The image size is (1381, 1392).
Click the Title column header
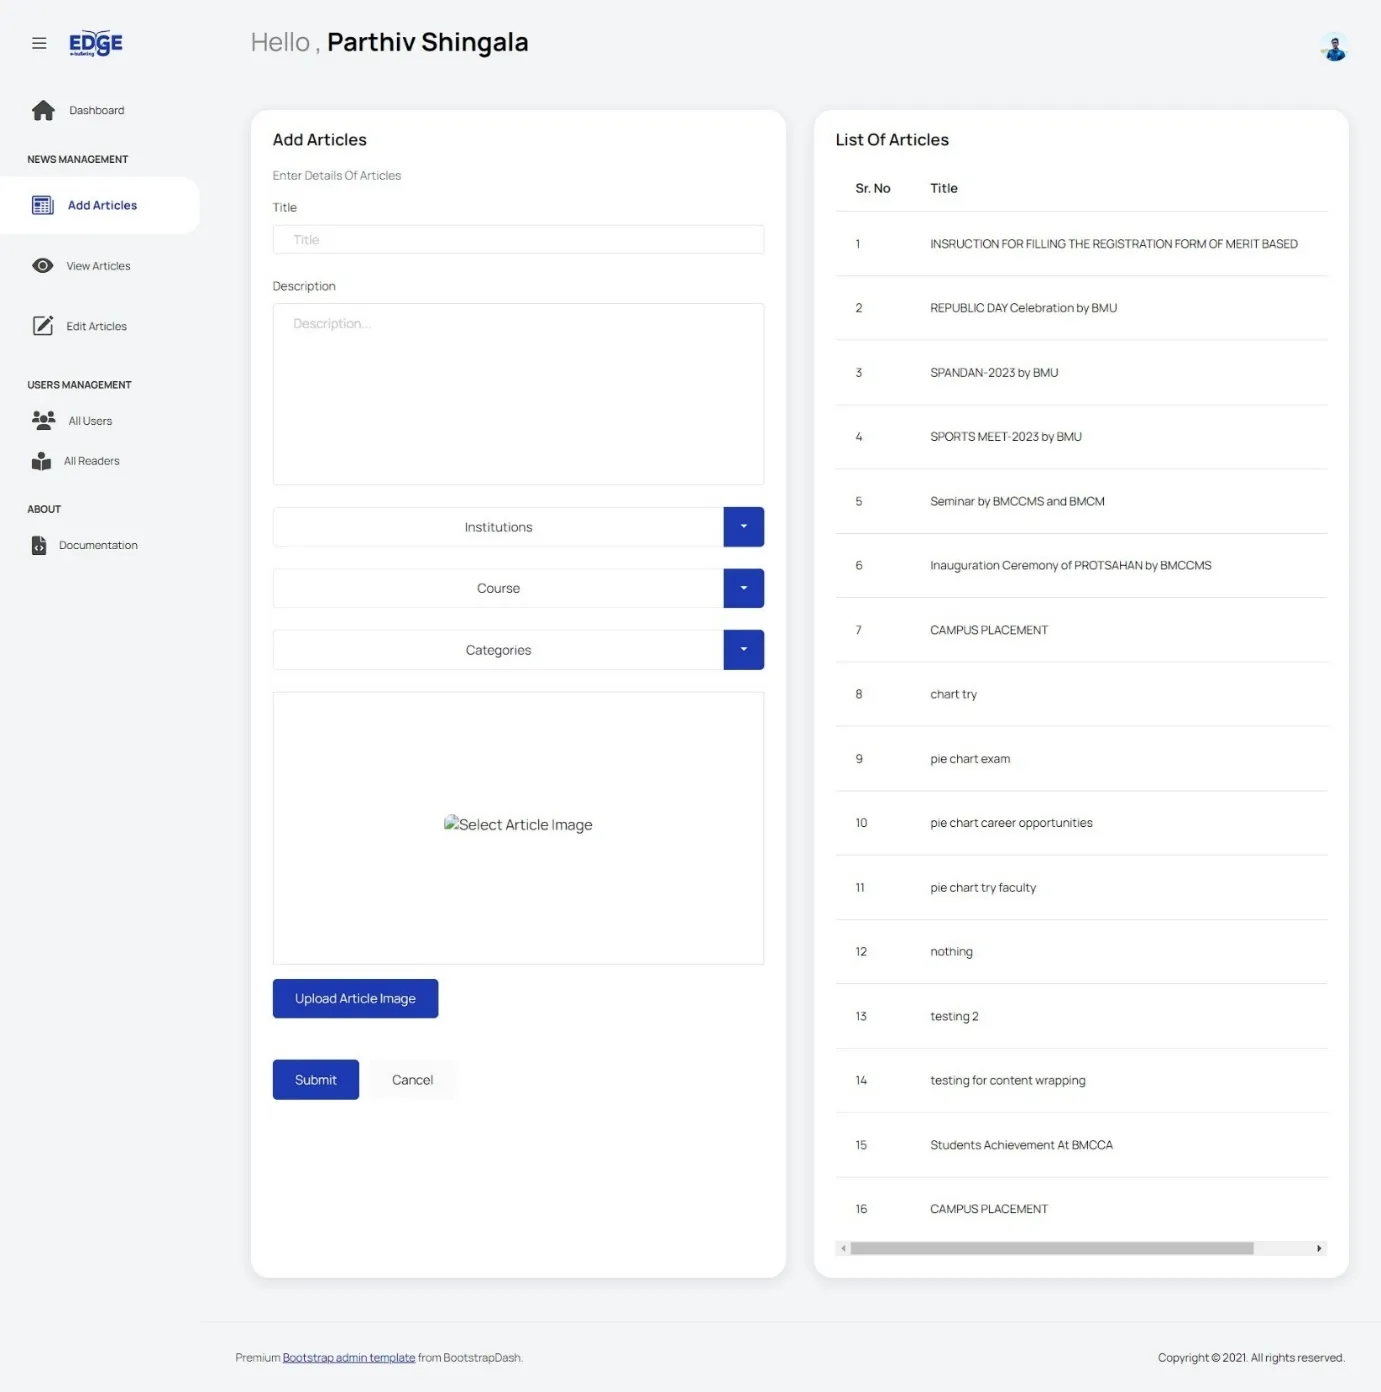(x=944, y=188)
